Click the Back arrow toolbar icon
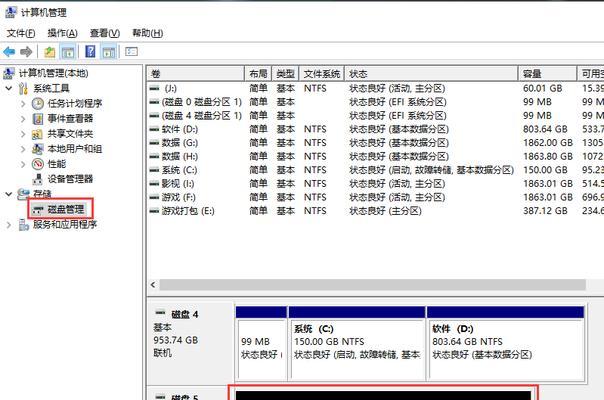 tap(9, 52)
